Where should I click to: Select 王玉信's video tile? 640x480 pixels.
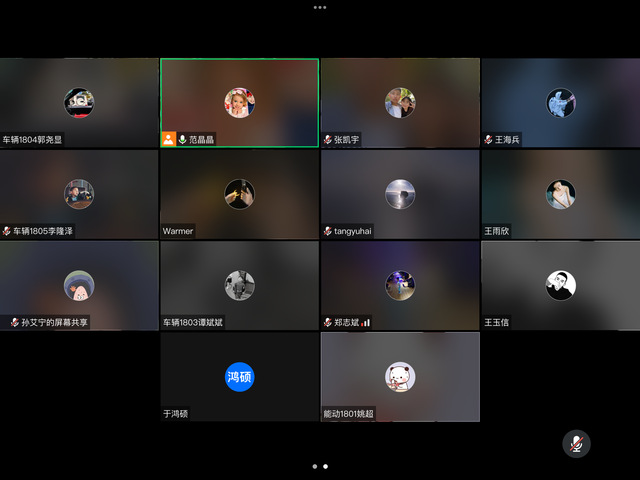(x=560, y=285)
